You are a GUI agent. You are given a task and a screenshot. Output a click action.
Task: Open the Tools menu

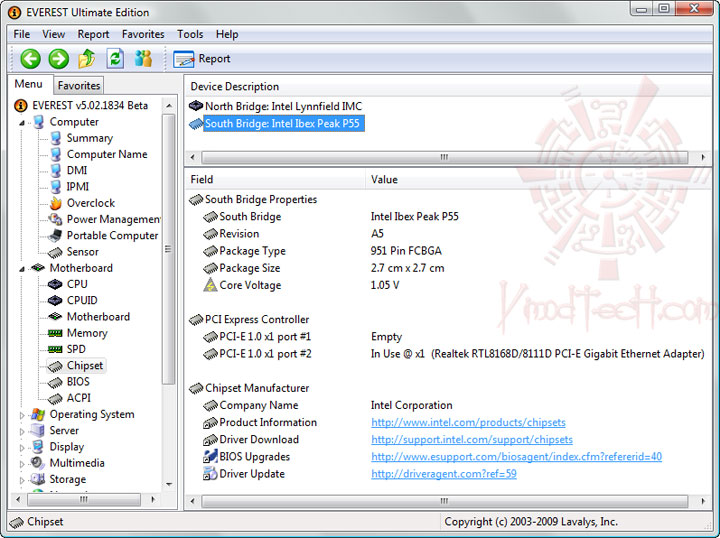[x=190, y=34]
